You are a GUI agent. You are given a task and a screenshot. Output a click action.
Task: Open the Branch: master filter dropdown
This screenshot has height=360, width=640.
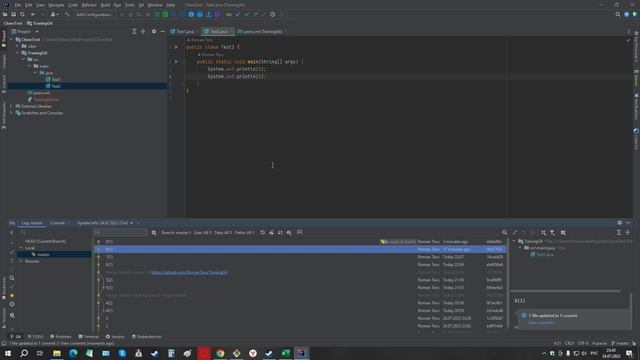(176, 232)
